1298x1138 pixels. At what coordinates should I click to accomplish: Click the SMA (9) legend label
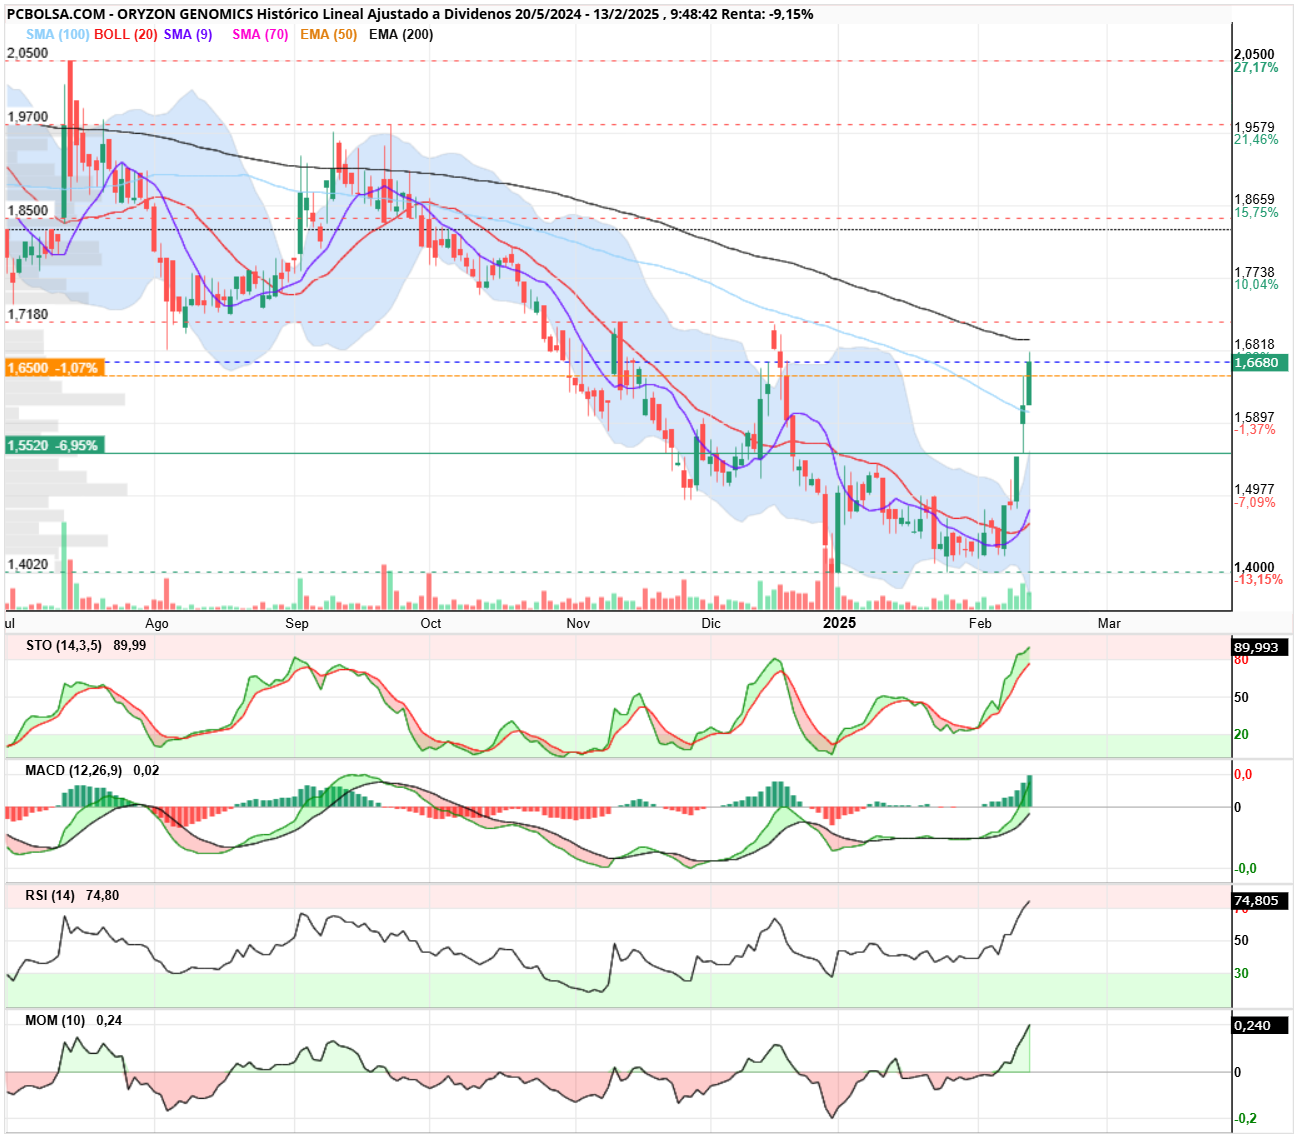[188, 34]
